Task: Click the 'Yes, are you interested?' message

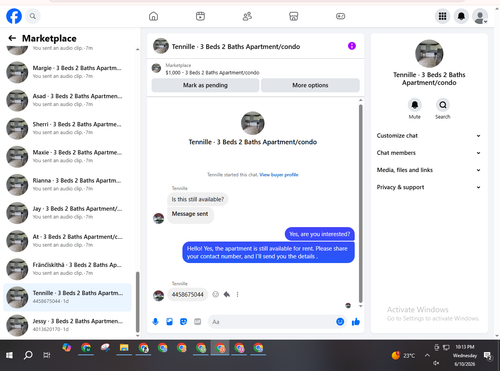Action: coord(319,234)
